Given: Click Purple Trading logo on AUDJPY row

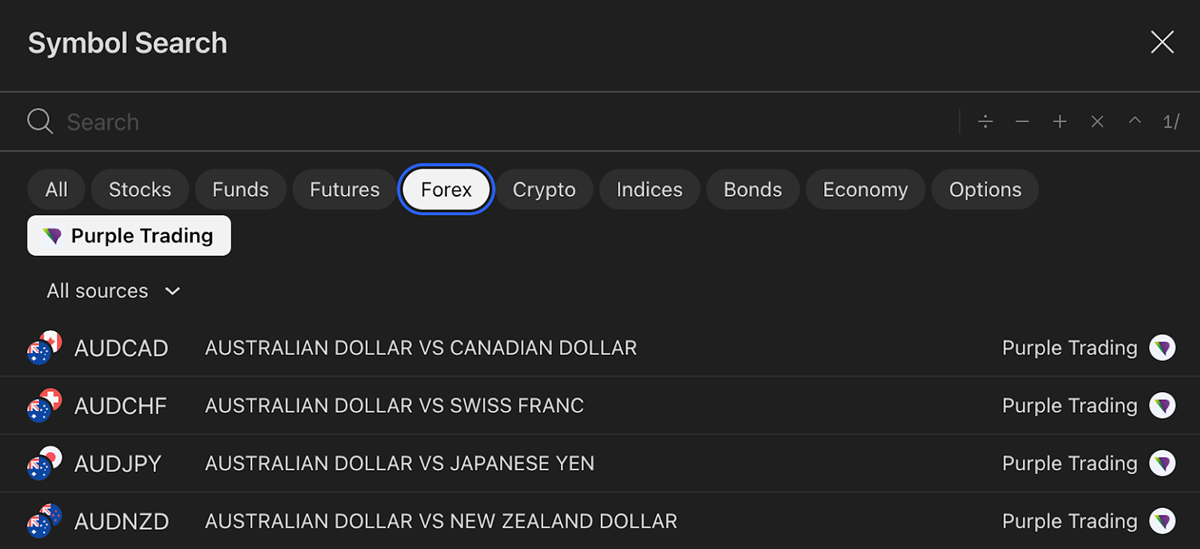Looking at the screenshot, I should click(x=1162, y=463).
